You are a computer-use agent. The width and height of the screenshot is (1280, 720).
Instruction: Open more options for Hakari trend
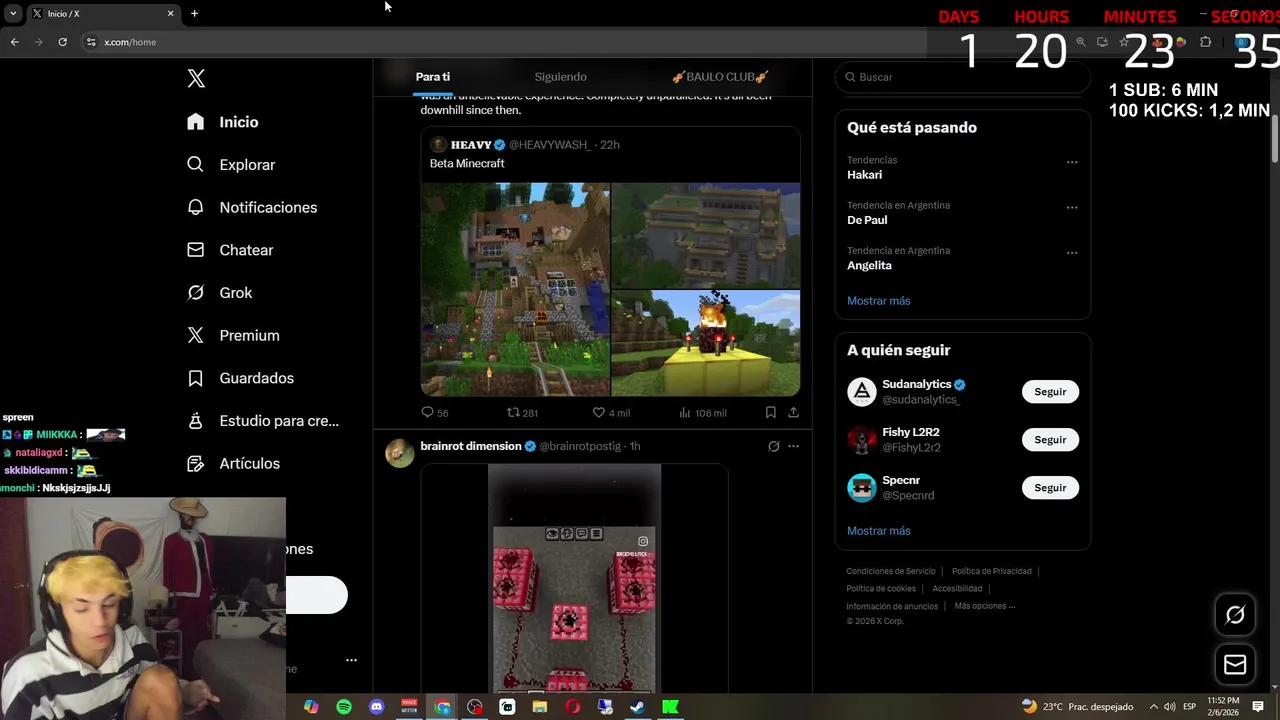1072,162
